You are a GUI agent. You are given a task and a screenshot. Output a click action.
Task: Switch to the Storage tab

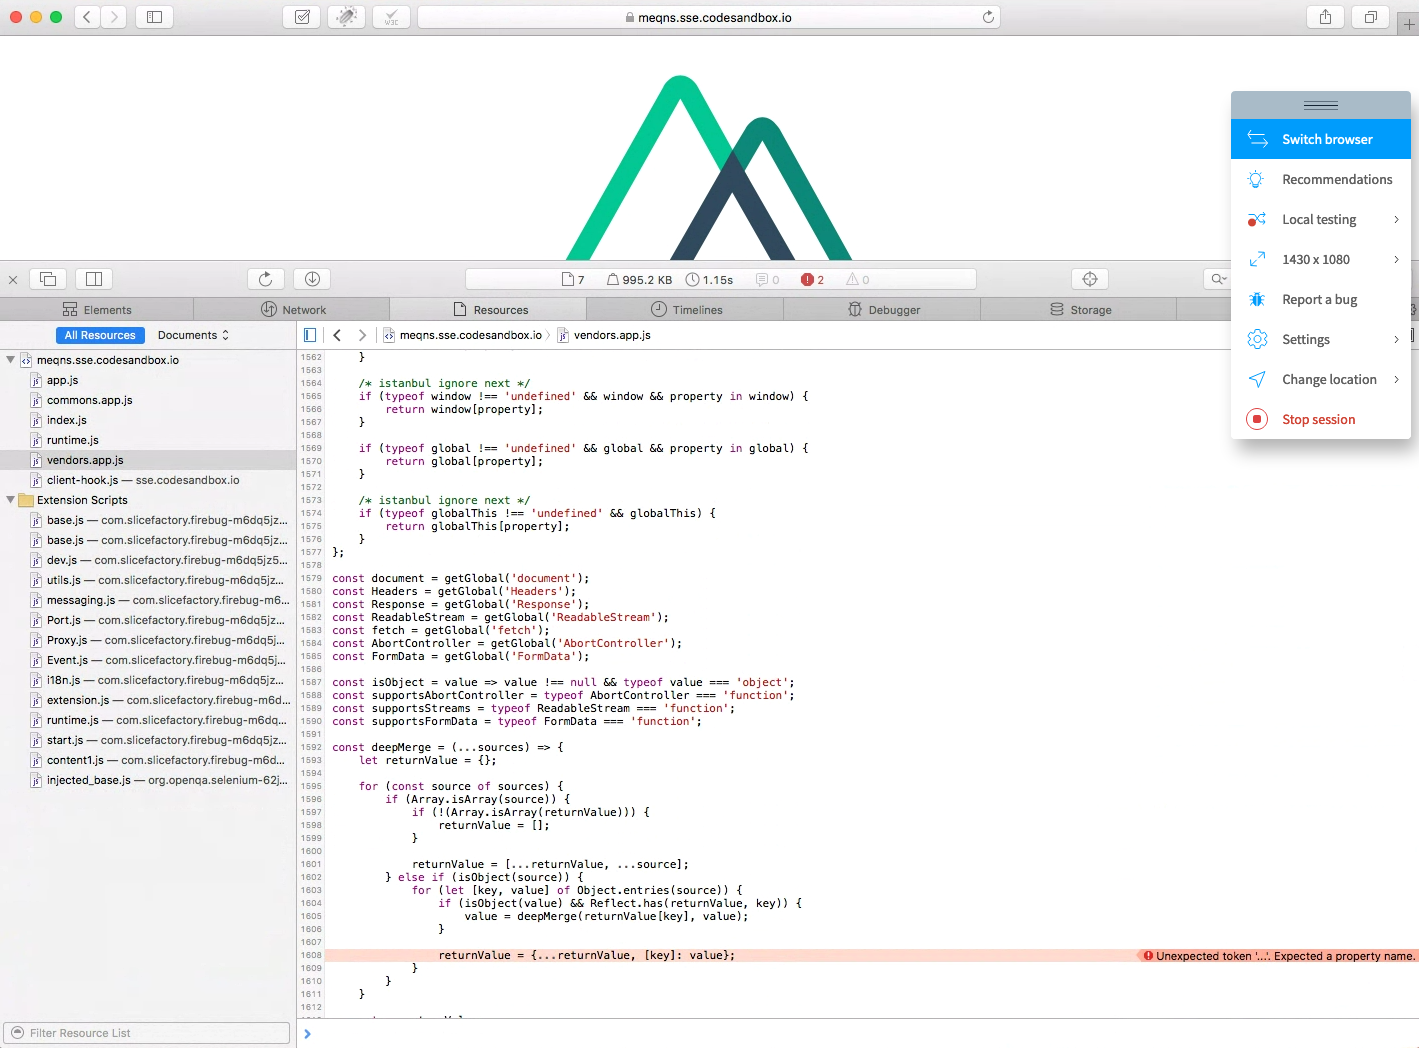pos(1079,310)
